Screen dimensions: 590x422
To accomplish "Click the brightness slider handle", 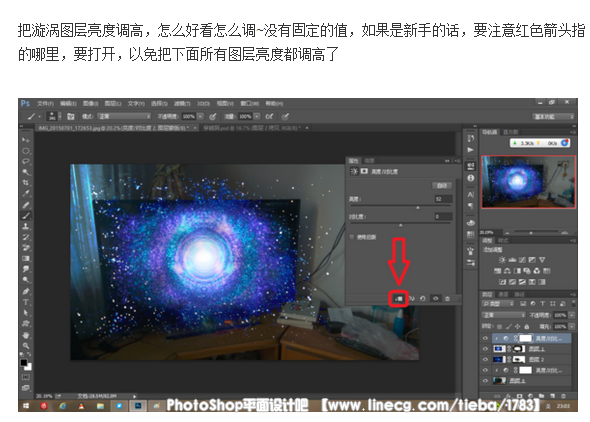I will tap(418, 207).
